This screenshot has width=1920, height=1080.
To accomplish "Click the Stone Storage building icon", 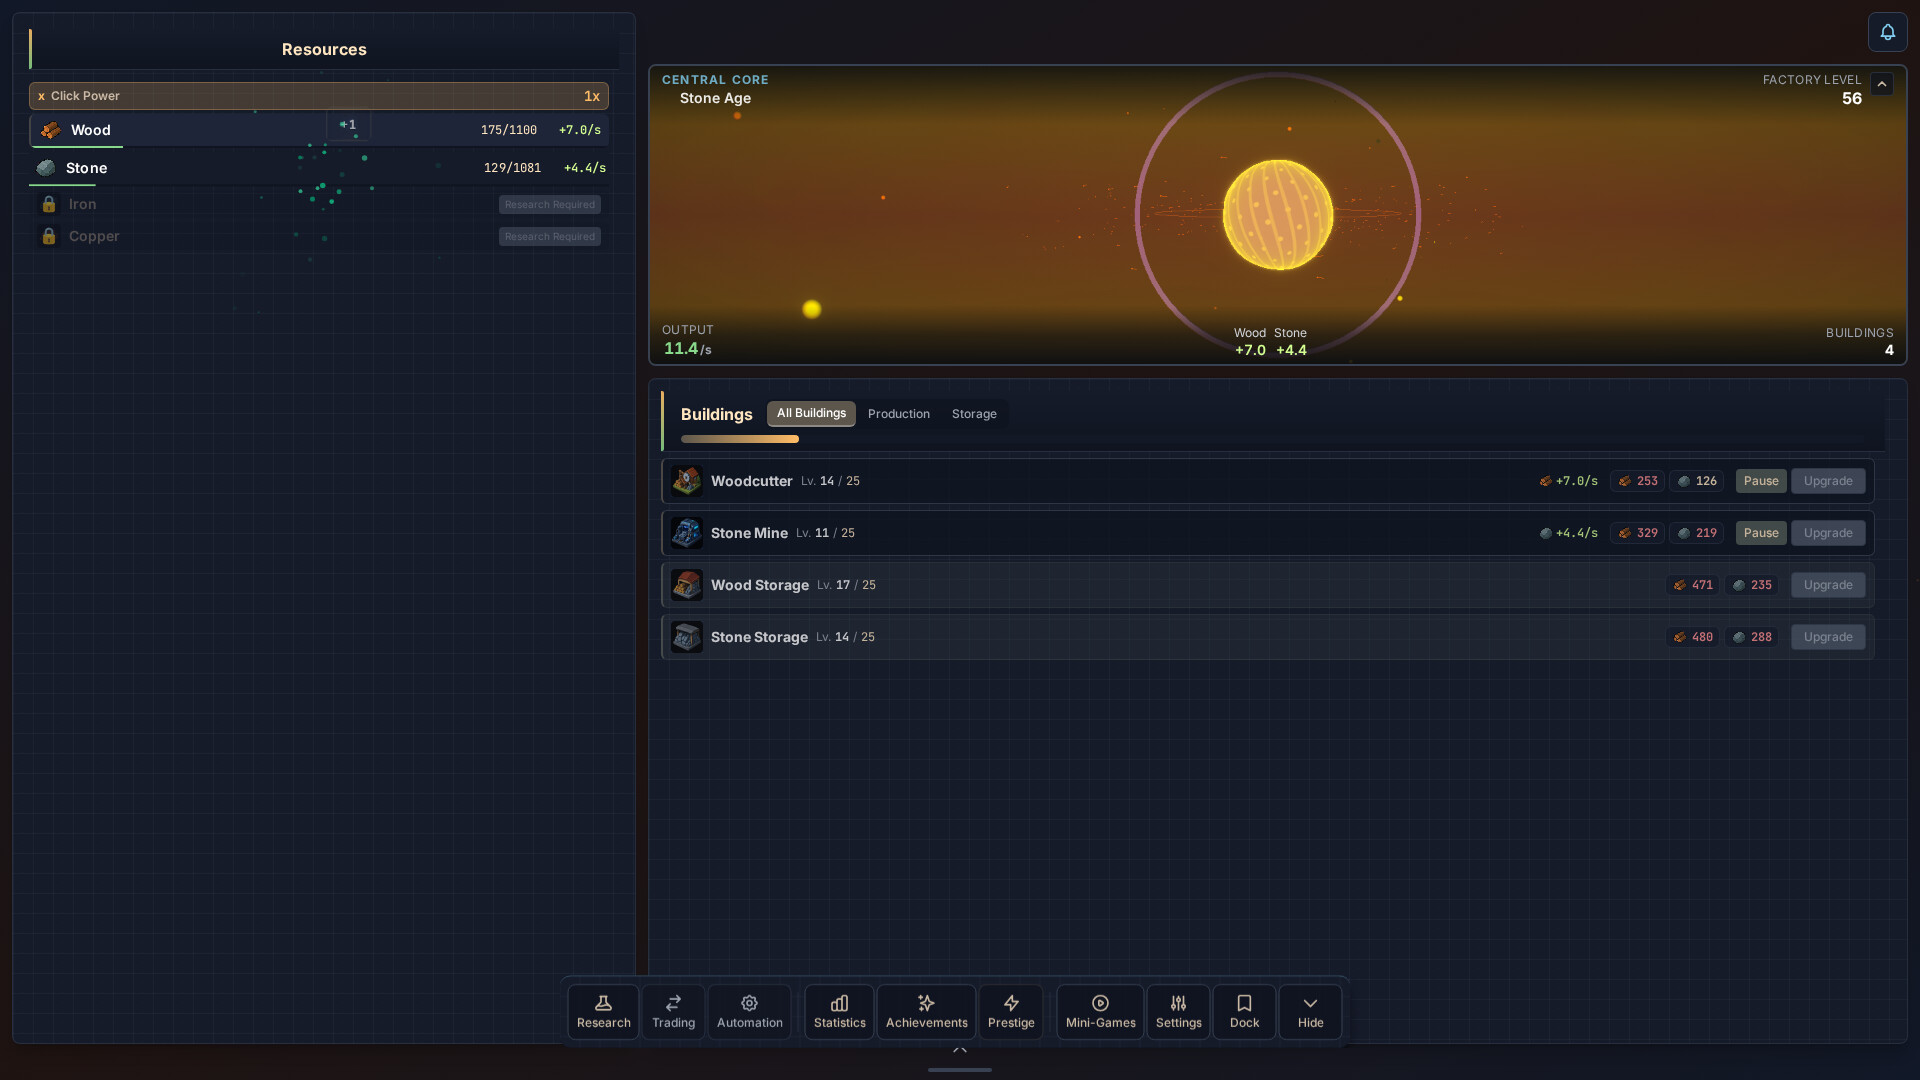I will 687,637.
